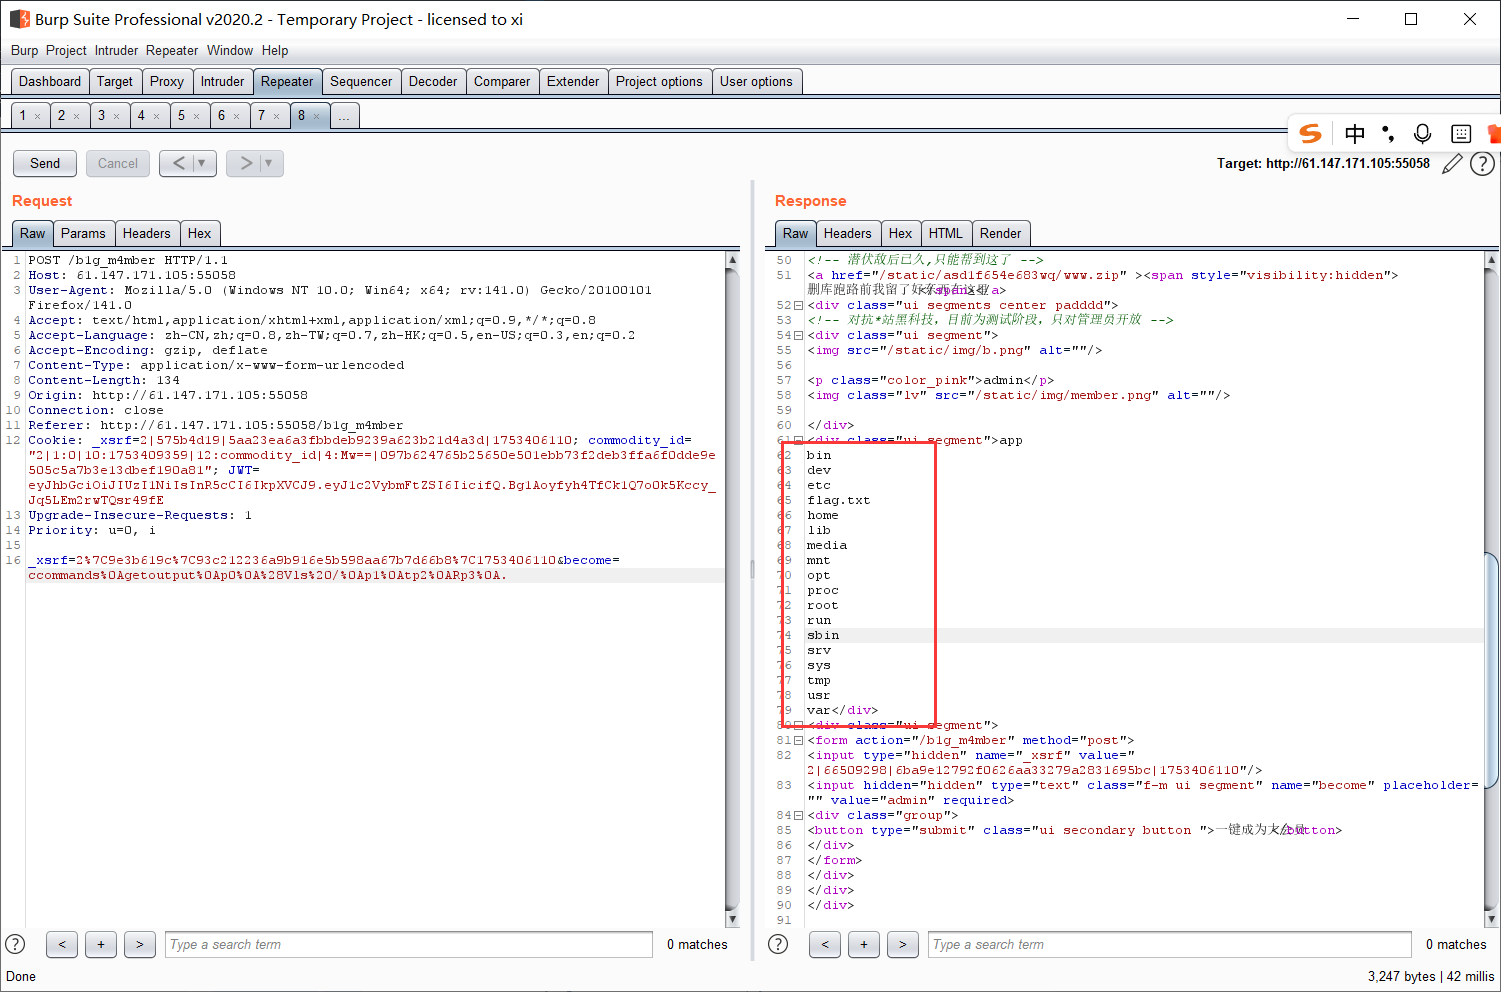Viewport: 1501px width, 992px height.
Task: Open the Project menu
Action: click(66, 50)
